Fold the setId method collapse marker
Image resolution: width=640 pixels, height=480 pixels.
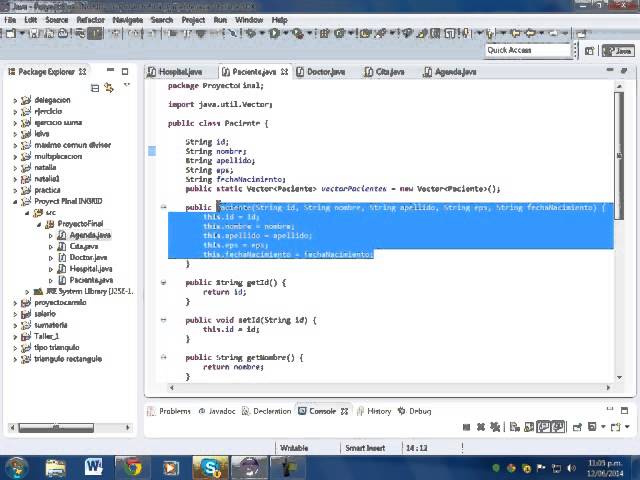(x=164, y=320)
